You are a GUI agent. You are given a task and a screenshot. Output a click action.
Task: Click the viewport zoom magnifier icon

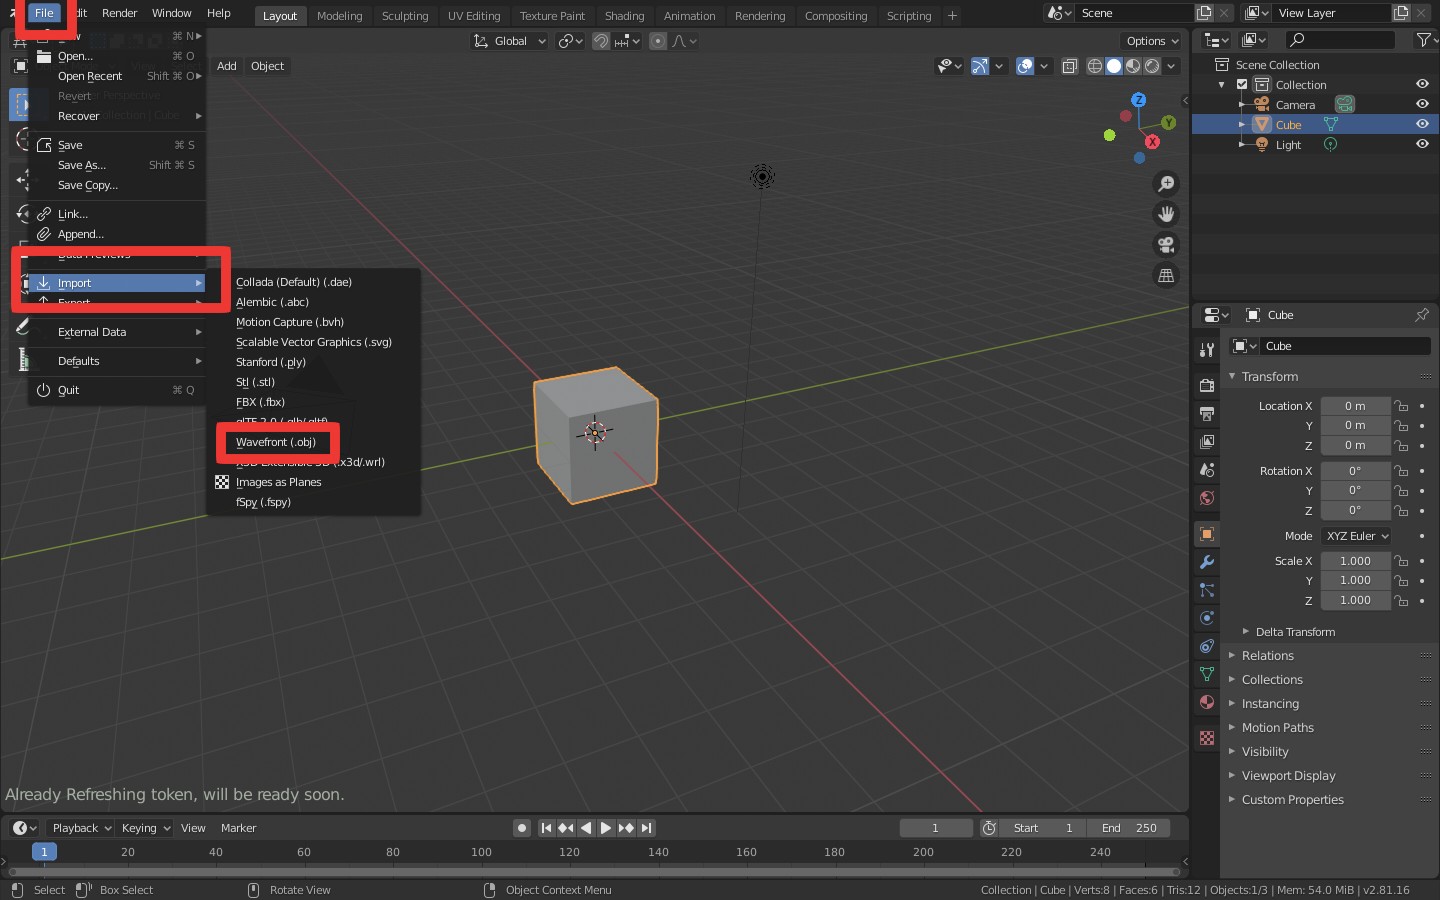[1166, 183]
